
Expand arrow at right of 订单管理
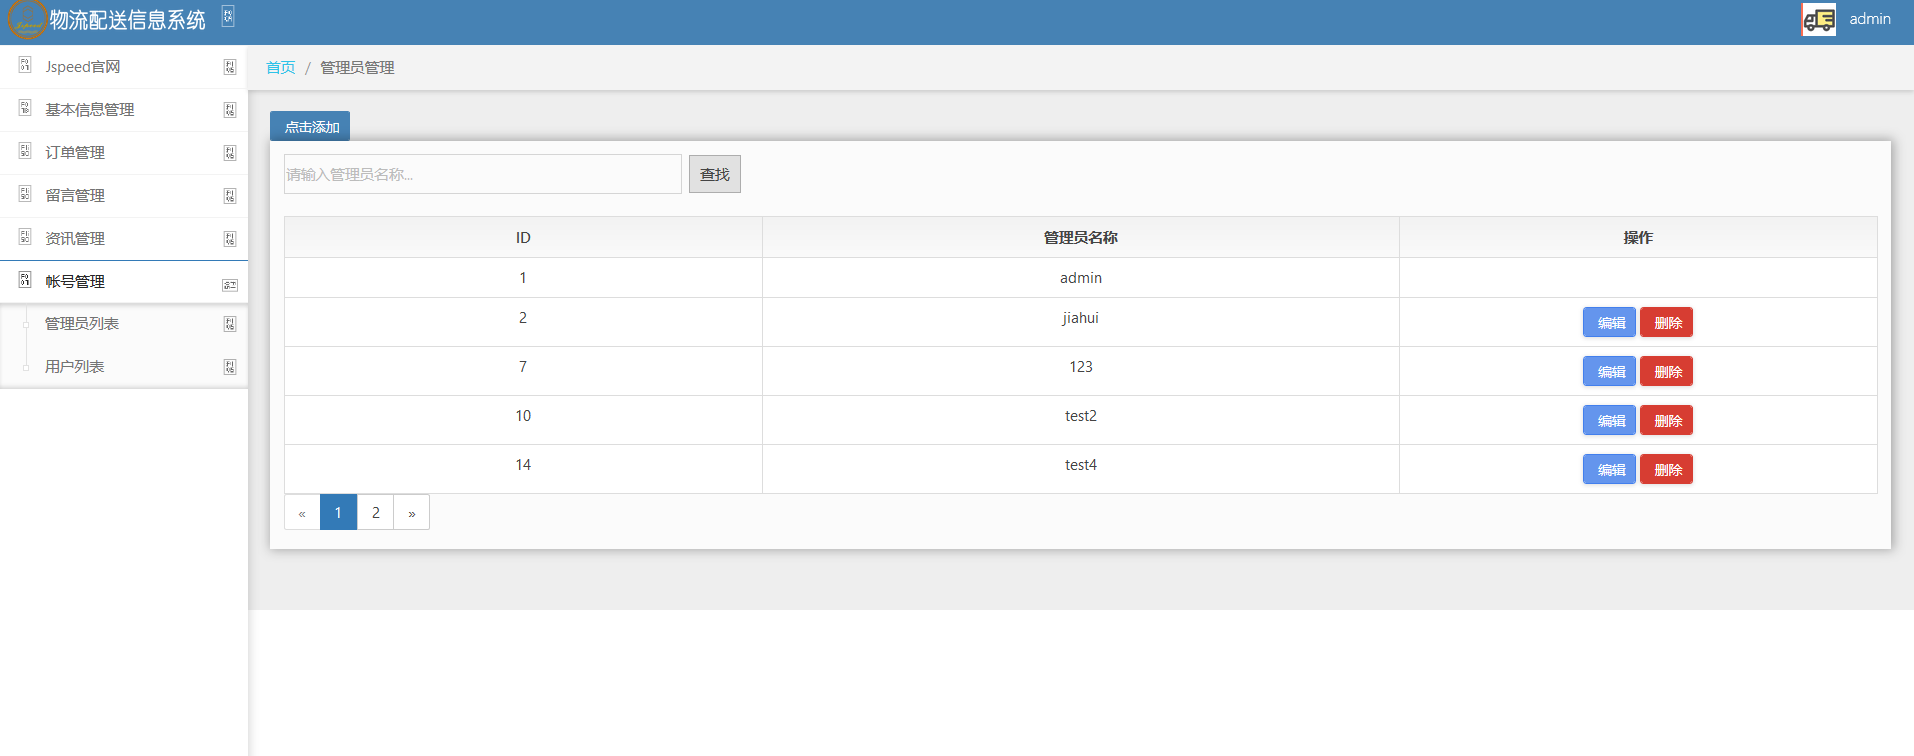[x=230, y=153]
